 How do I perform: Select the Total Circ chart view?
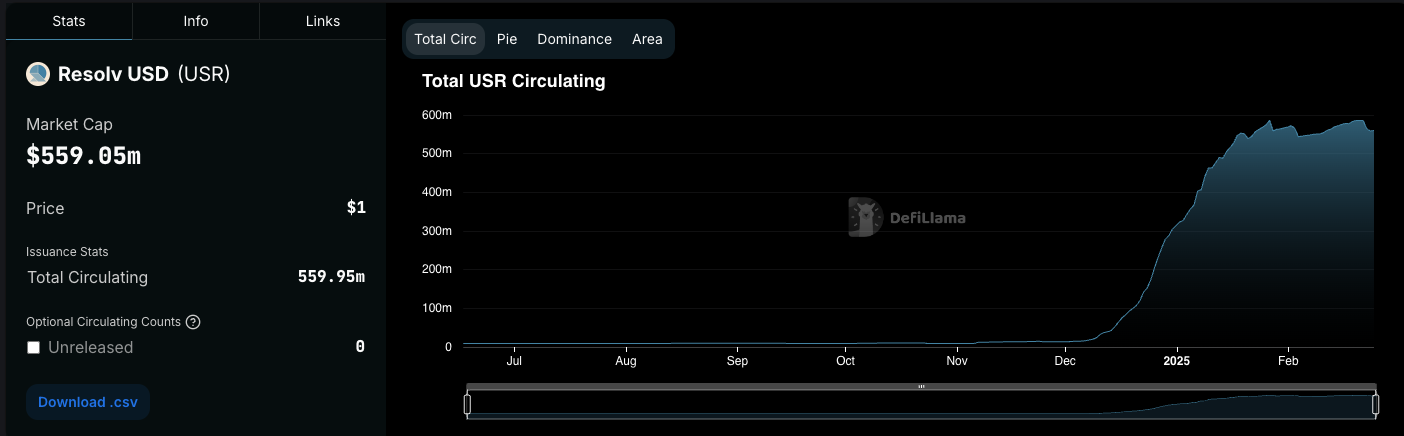[445, 39]
